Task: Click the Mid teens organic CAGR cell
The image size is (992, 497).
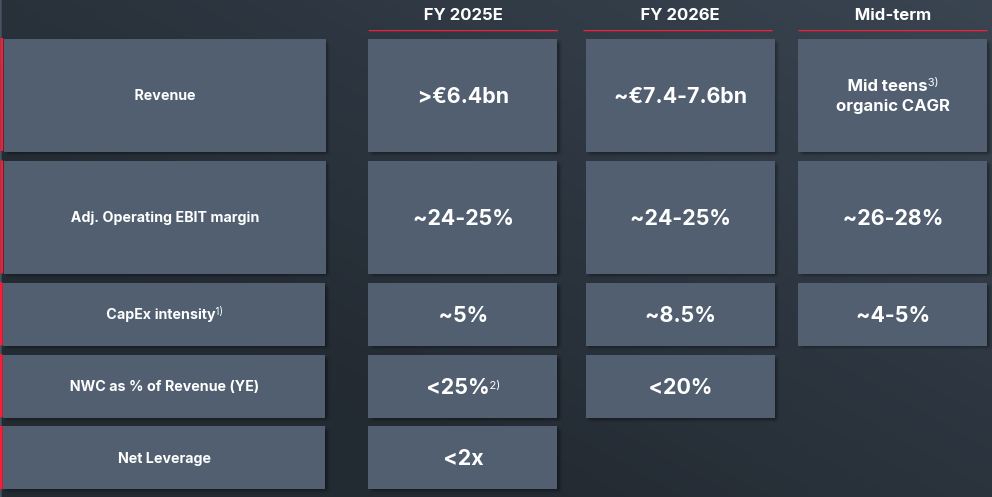Action: pos(892,96)
